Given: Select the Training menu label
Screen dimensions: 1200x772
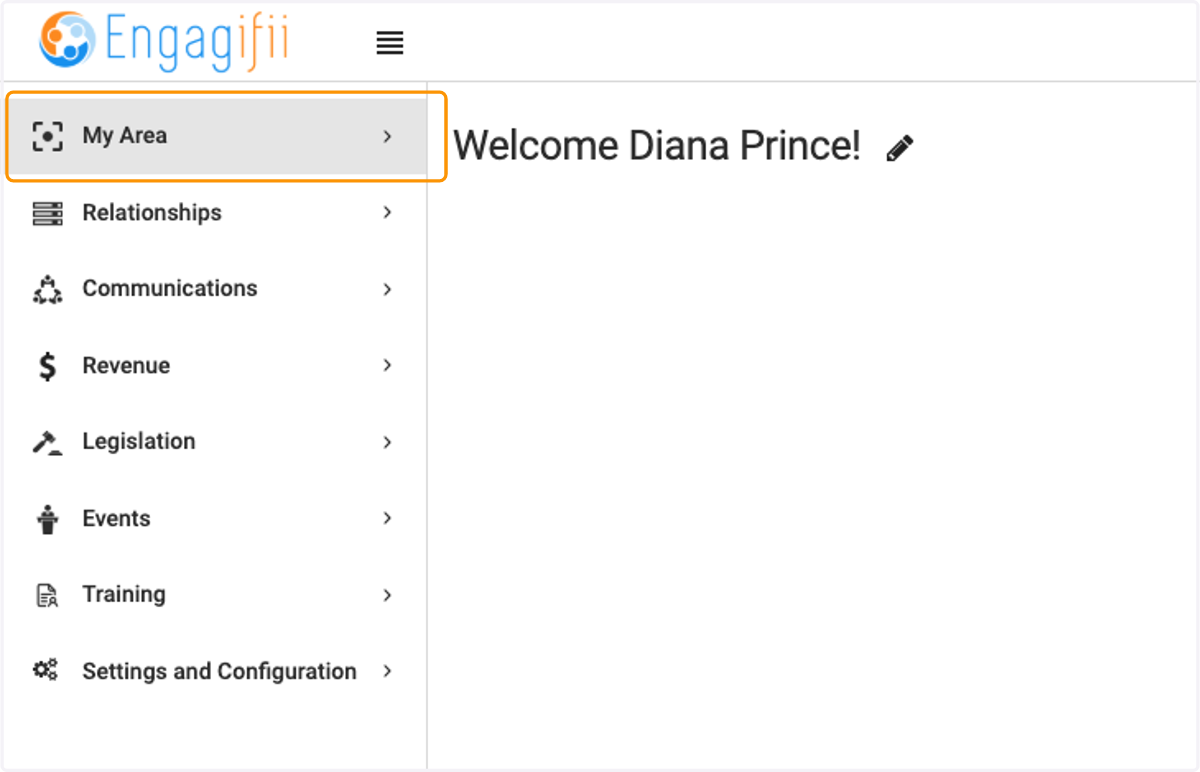Looking at the screenshot, I should click(x=124, y=595).
